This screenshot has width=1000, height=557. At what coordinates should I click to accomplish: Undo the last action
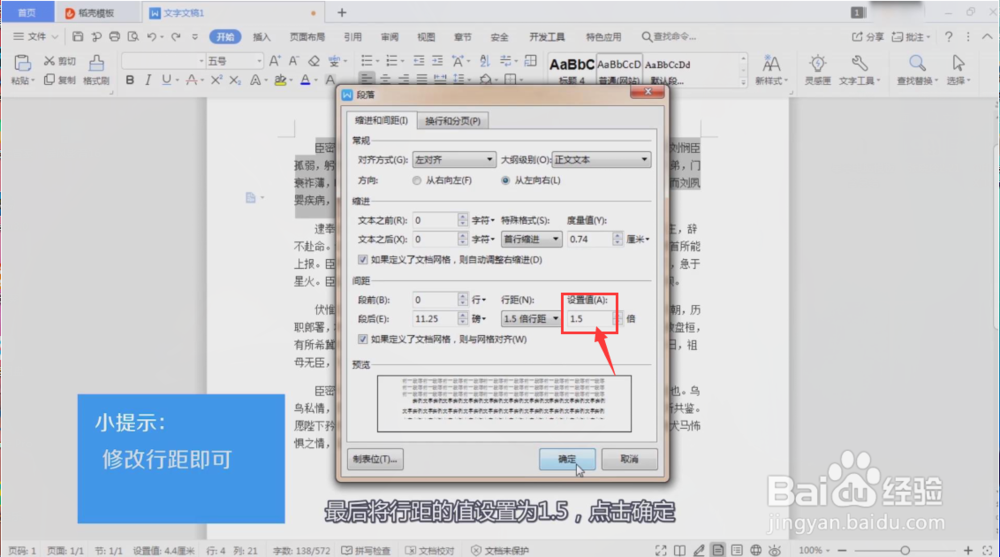click(151, 36)
